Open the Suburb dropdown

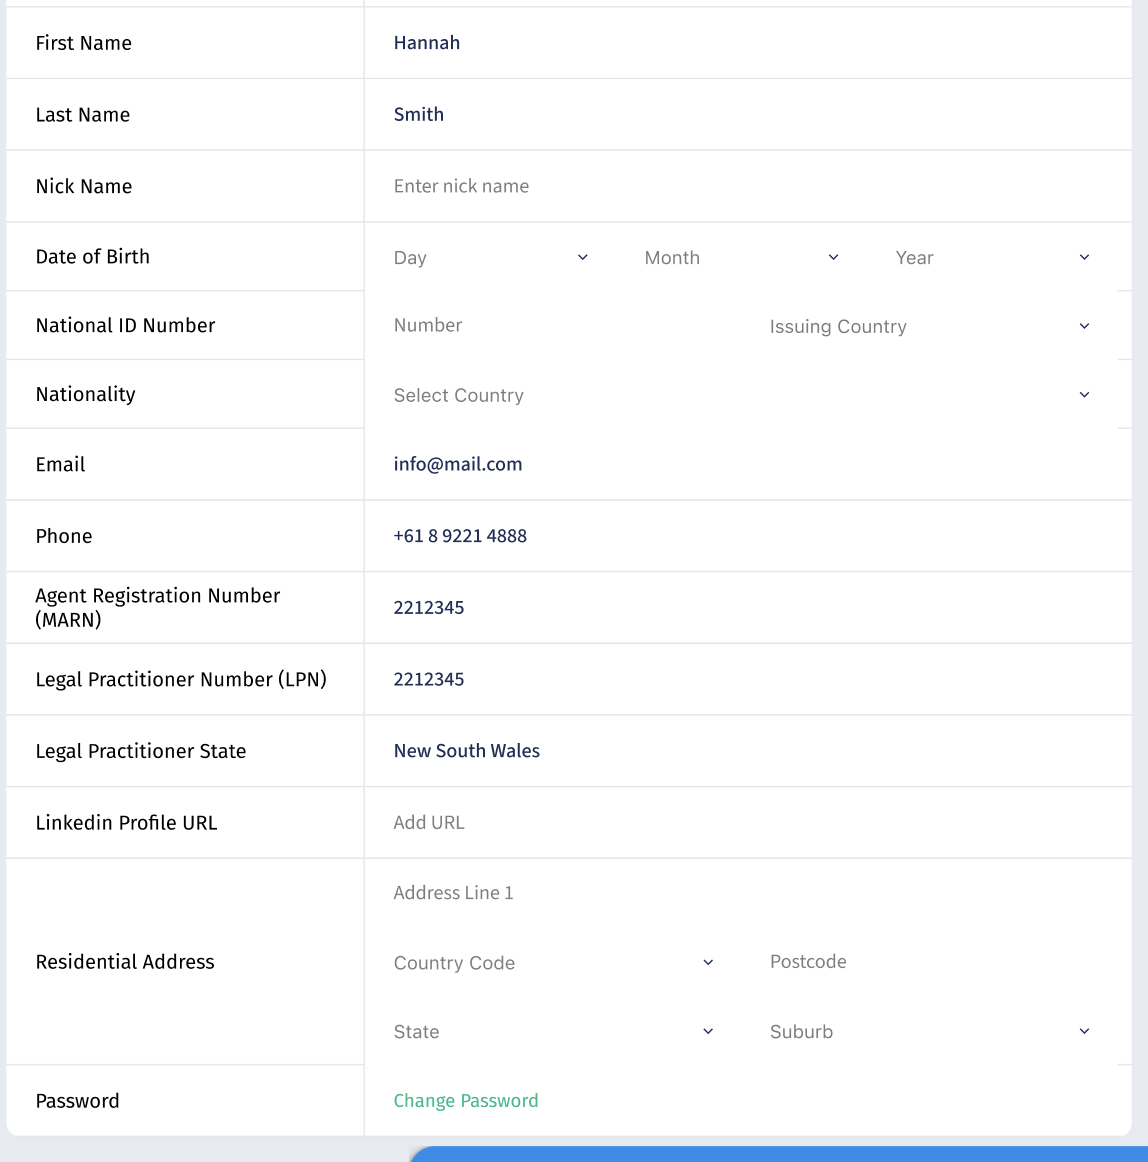coord(929,1032)
